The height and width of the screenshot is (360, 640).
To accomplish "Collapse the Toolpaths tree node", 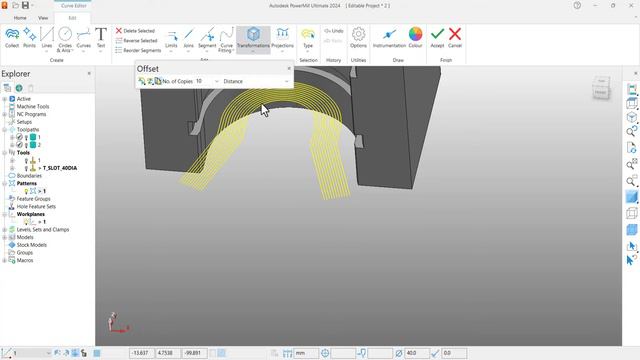I will (x=4, y=129).
